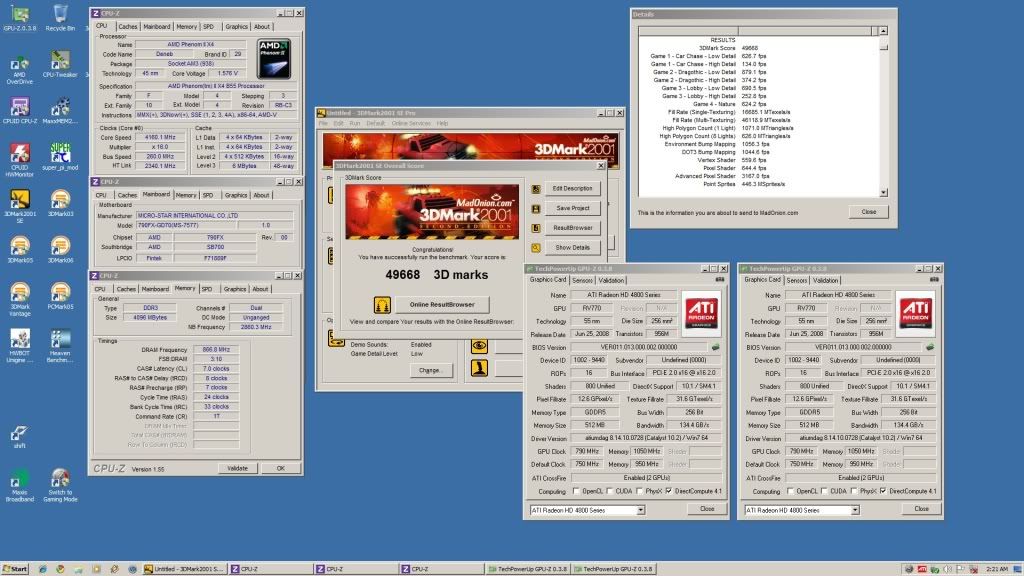
Task: Open the Start menu on the taskbar
Action: click(15, 569)
